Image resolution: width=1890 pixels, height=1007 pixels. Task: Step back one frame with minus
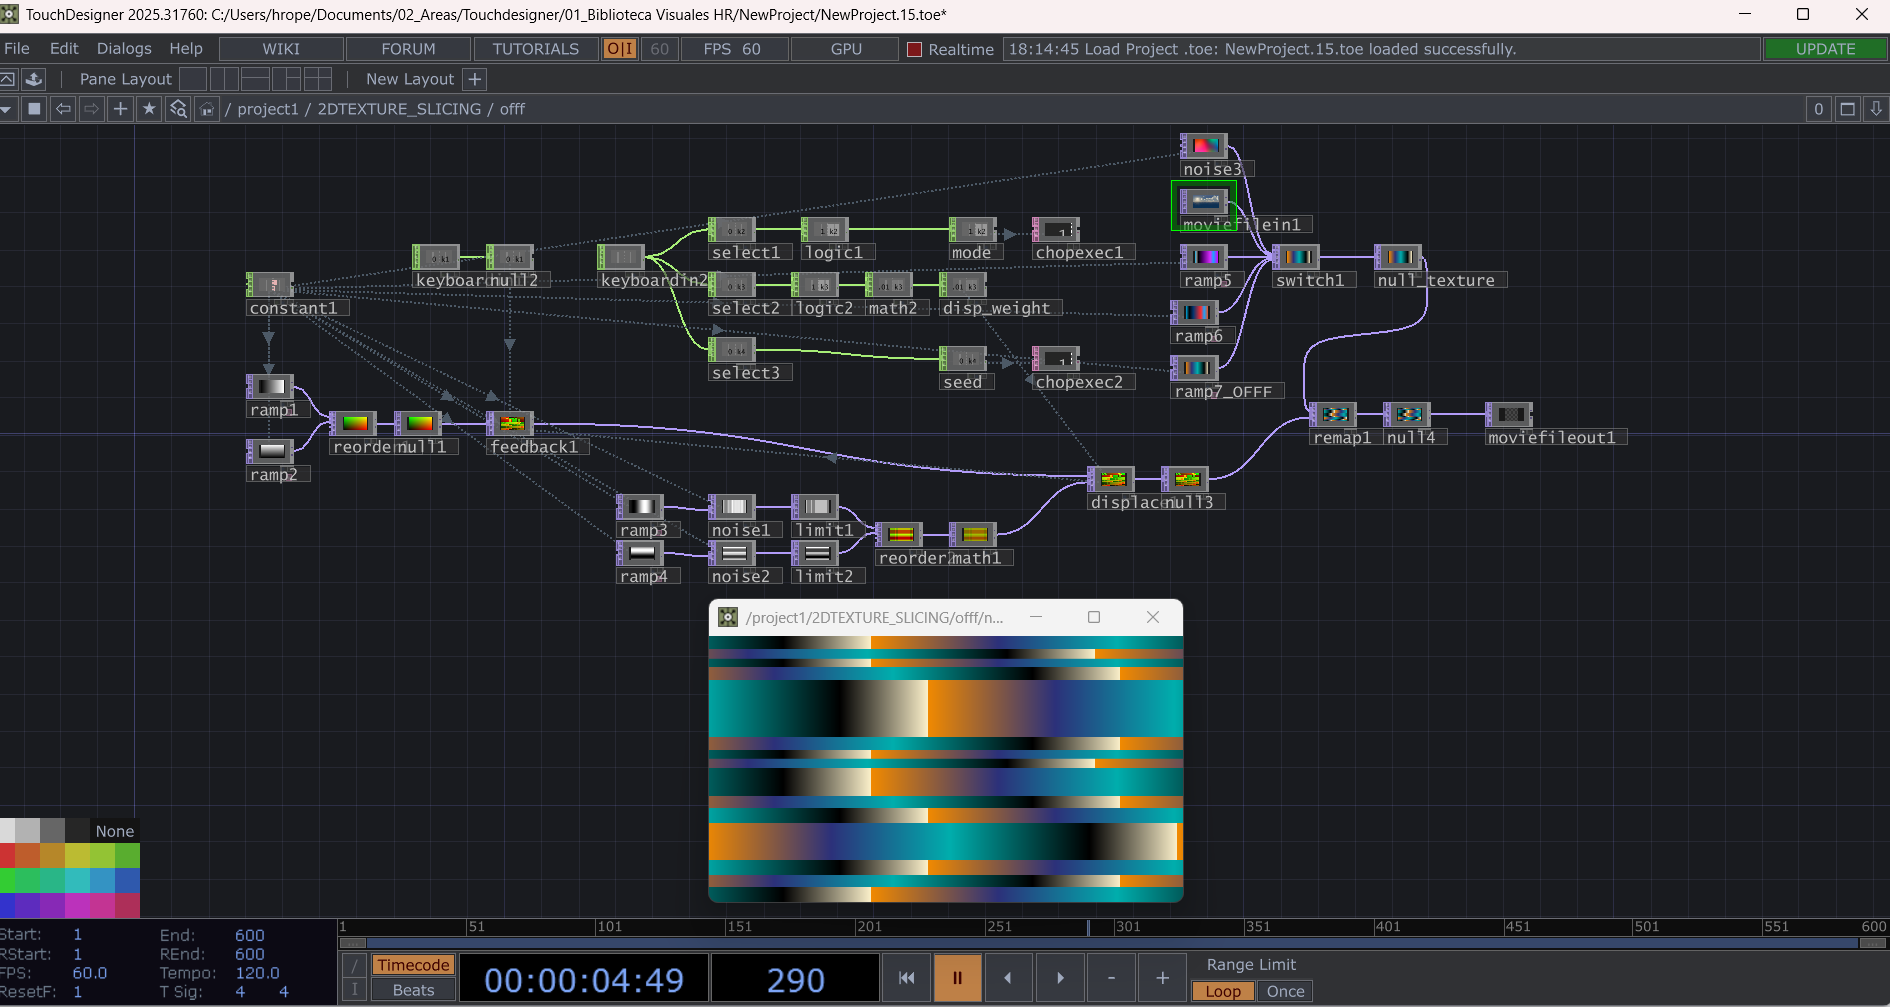[1111, 978]
